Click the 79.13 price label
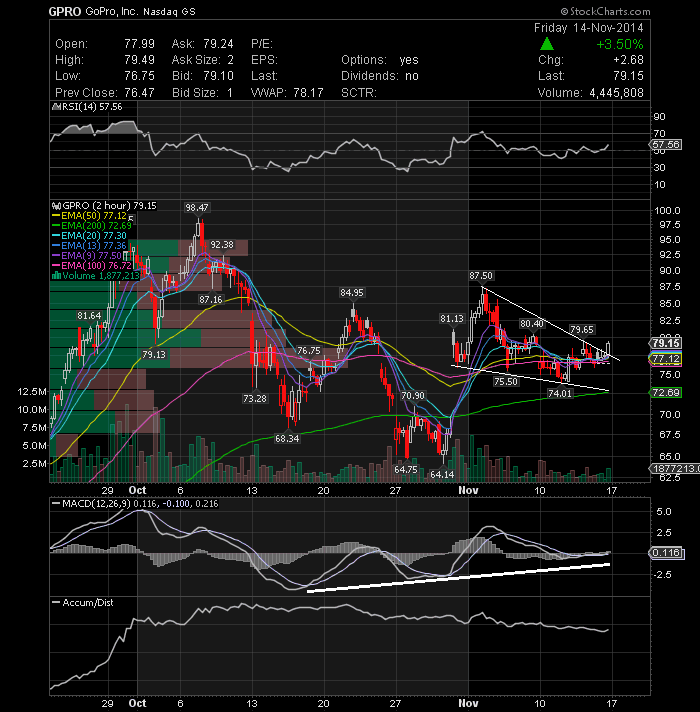The width and height of the screenshot is (700, 712). [x=154, y=354]
